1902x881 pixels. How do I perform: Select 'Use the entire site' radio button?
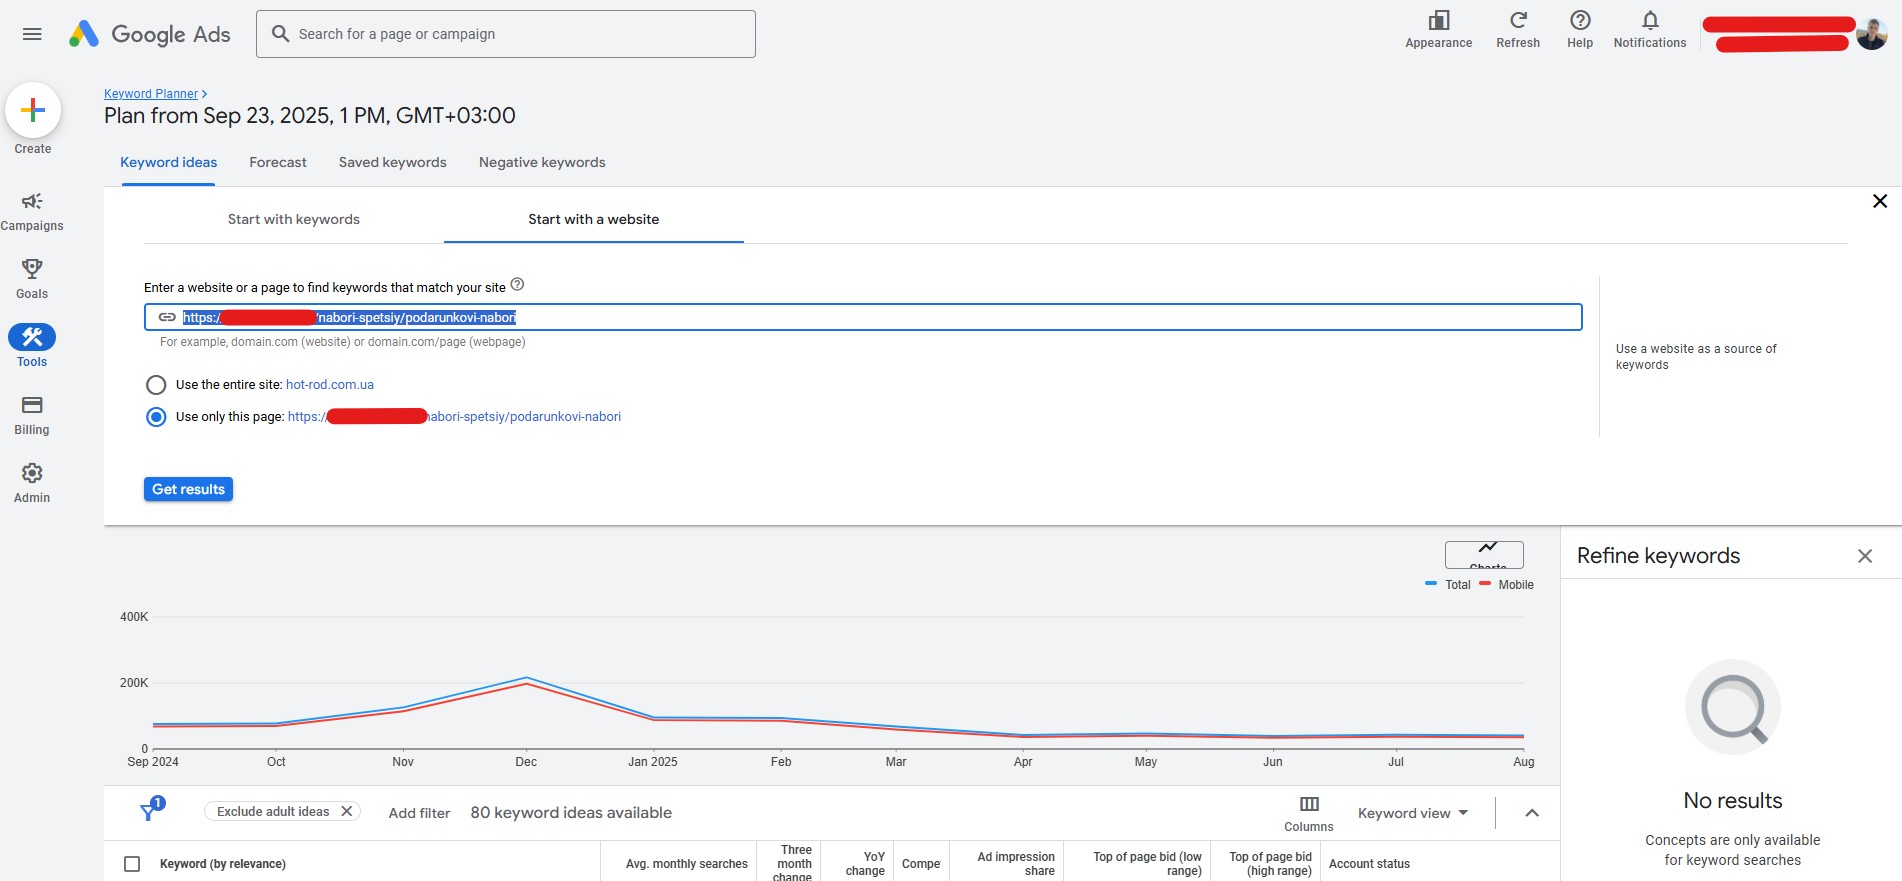point(156,385)
